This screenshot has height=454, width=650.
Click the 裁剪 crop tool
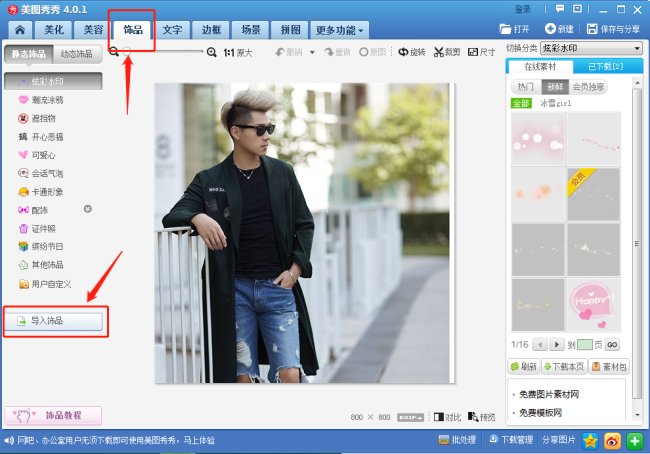(447, 52)
